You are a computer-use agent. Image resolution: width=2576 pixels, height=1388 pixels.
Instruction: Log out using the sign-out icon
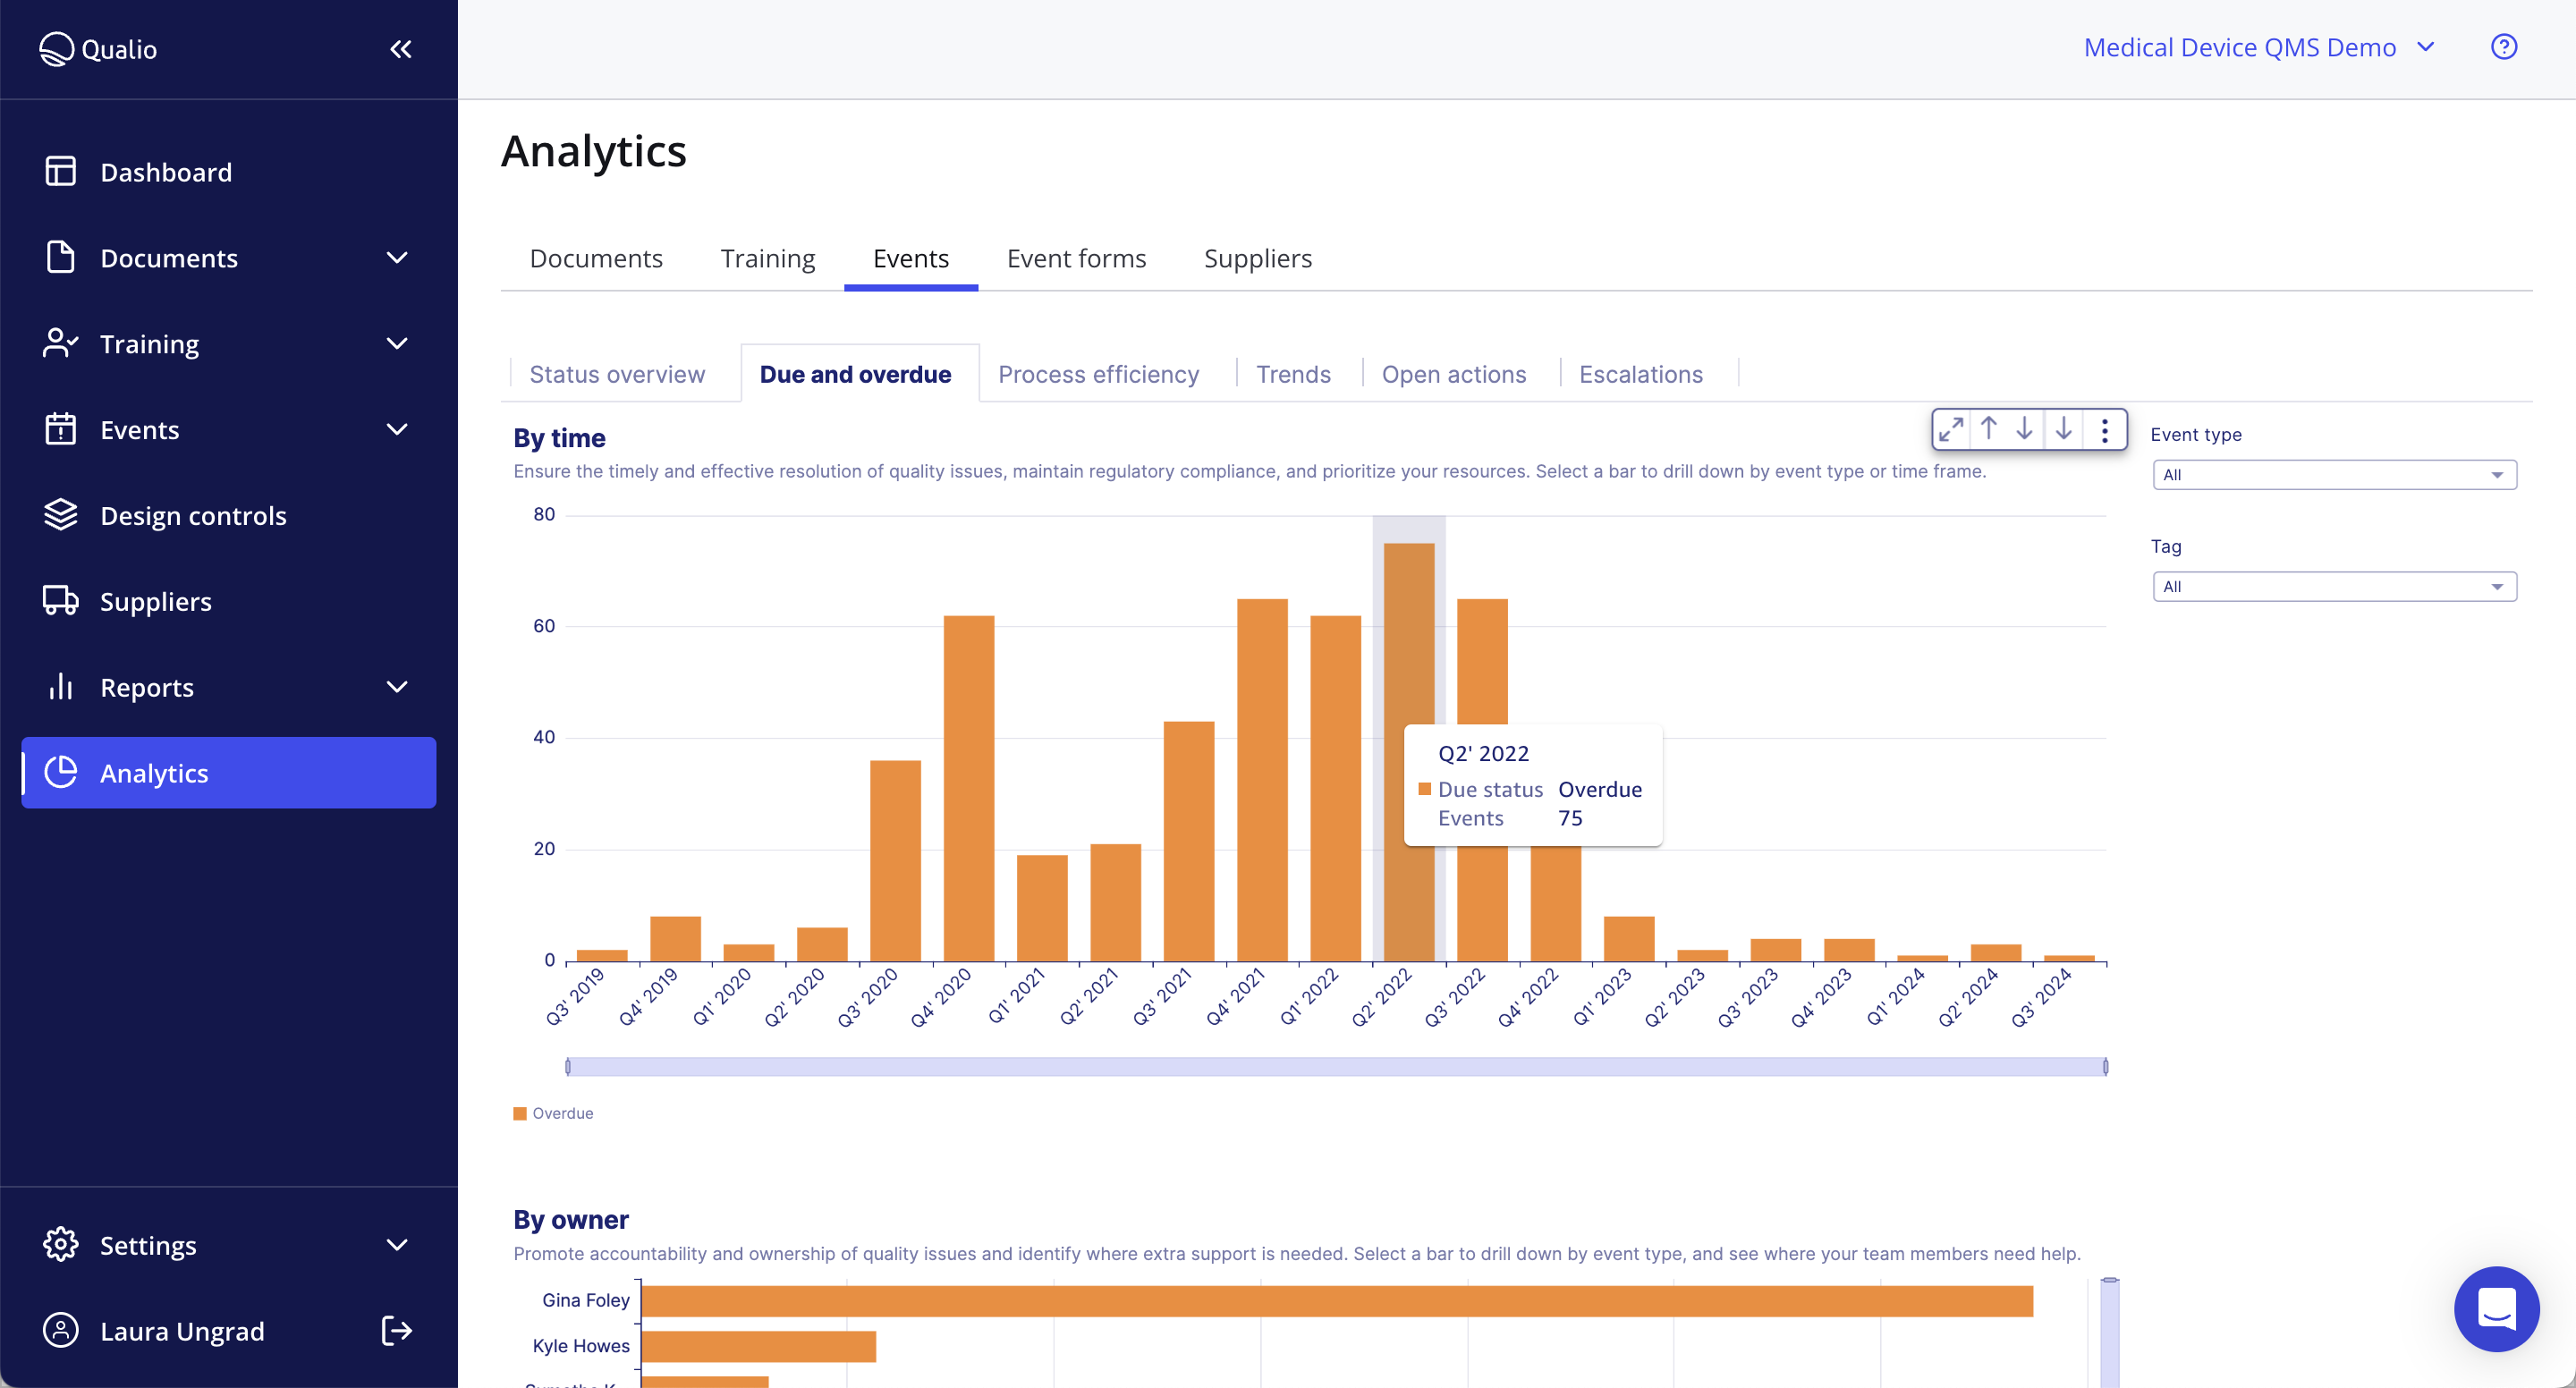[396, 1331]
